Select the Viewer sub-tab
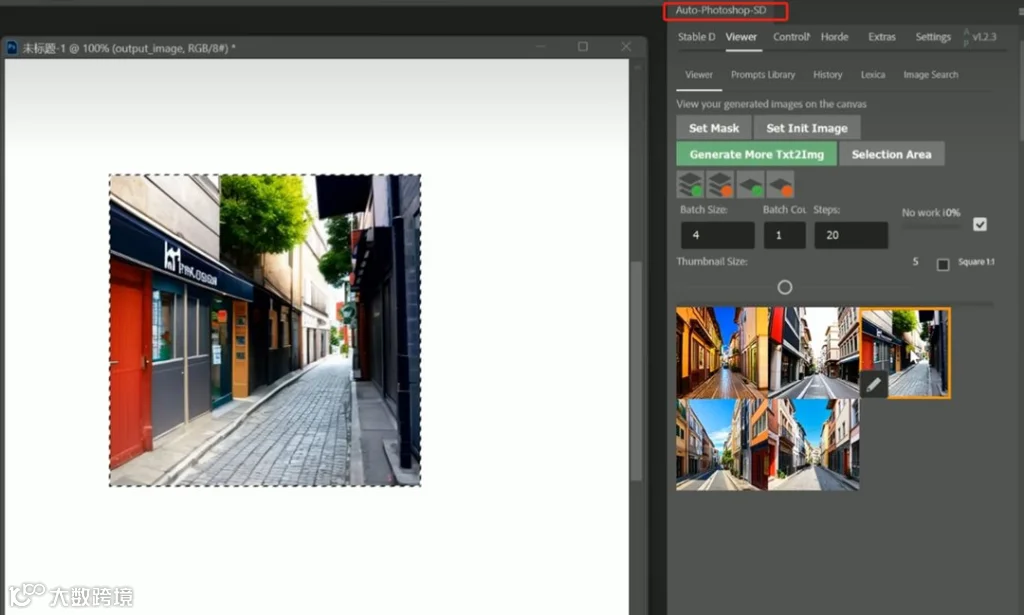The image size is (1024, 615). (x=699, y=75)
